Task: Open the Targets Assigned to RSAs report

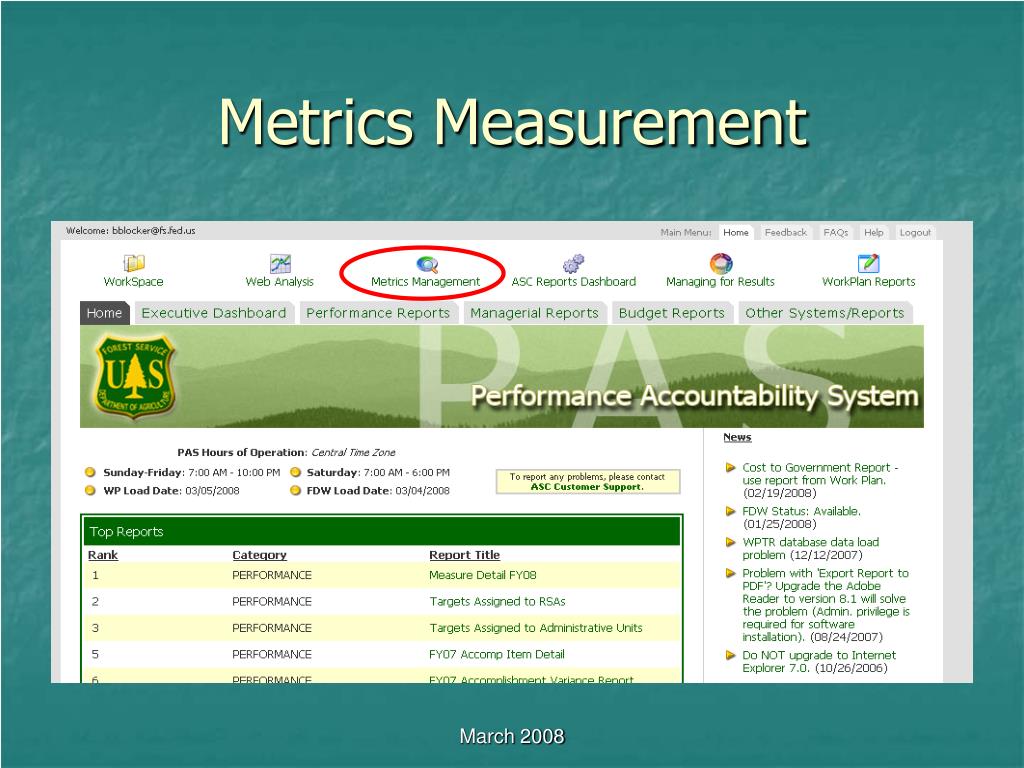Action: coord(497,601)
